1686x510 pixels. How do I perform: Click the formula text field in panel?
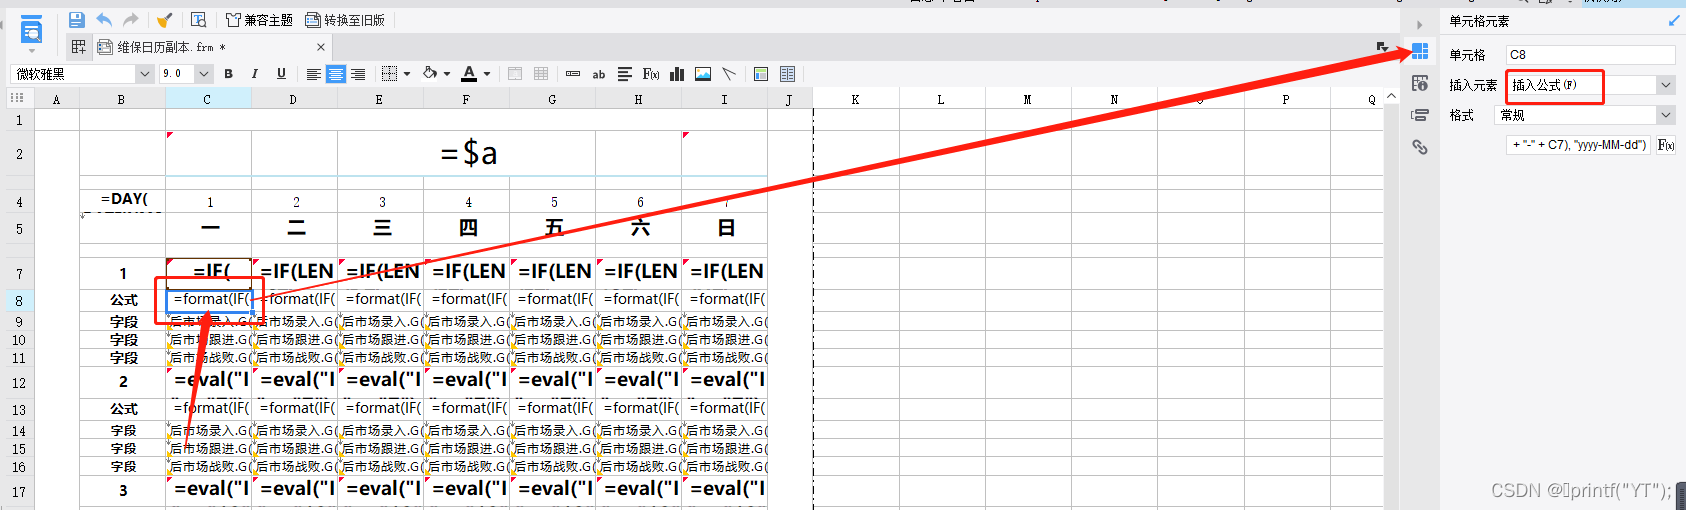pyautogui.click(x=1580, y=145)
